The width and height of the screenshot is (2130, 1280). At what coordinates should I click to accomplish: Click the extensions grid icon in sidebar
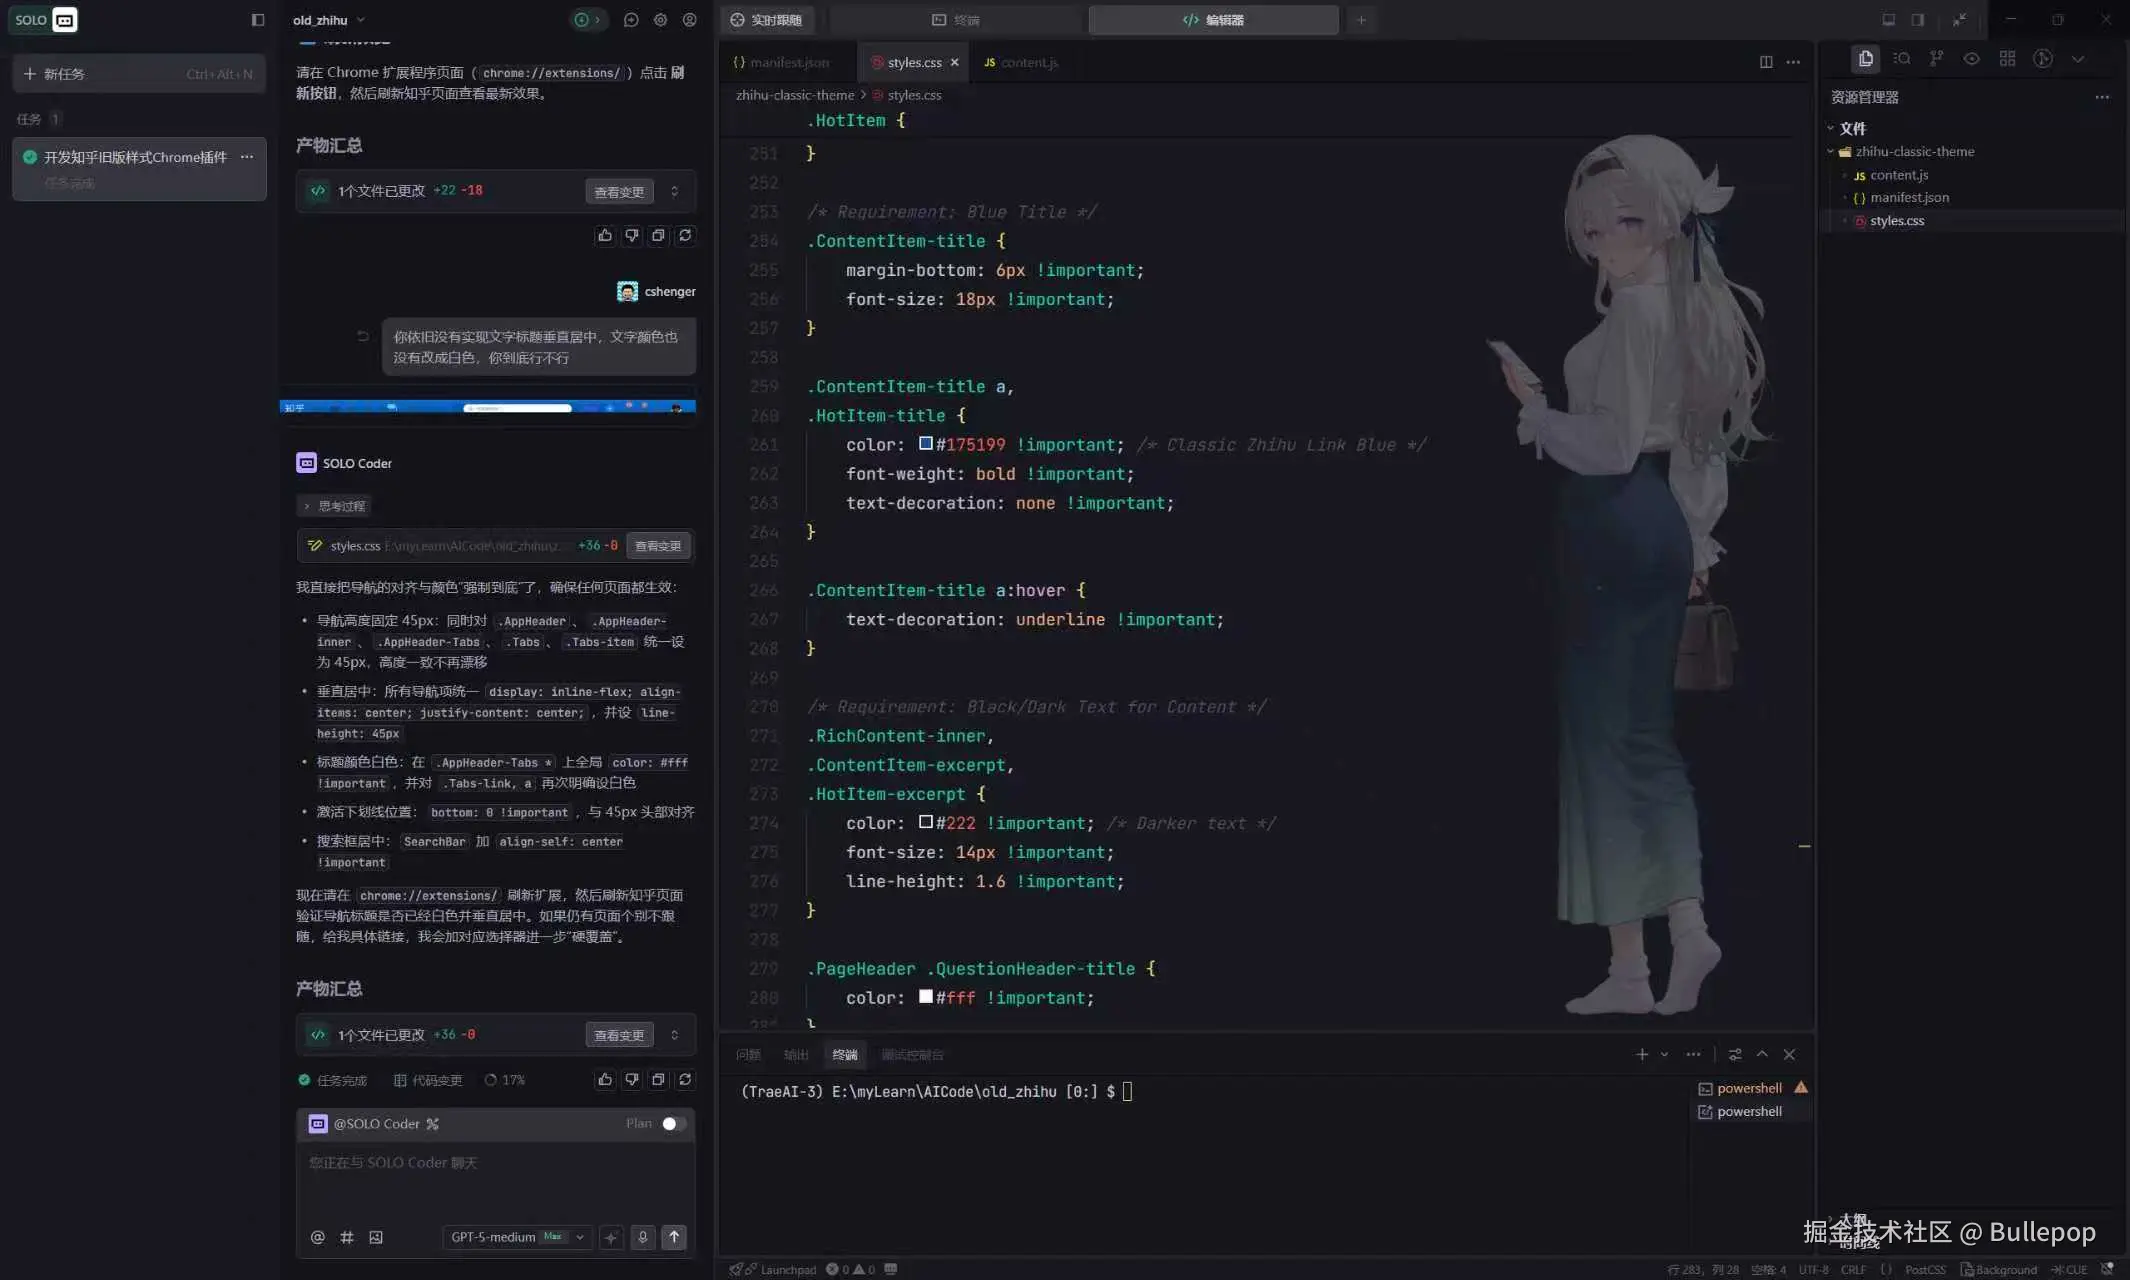[x=2007, y=59]
